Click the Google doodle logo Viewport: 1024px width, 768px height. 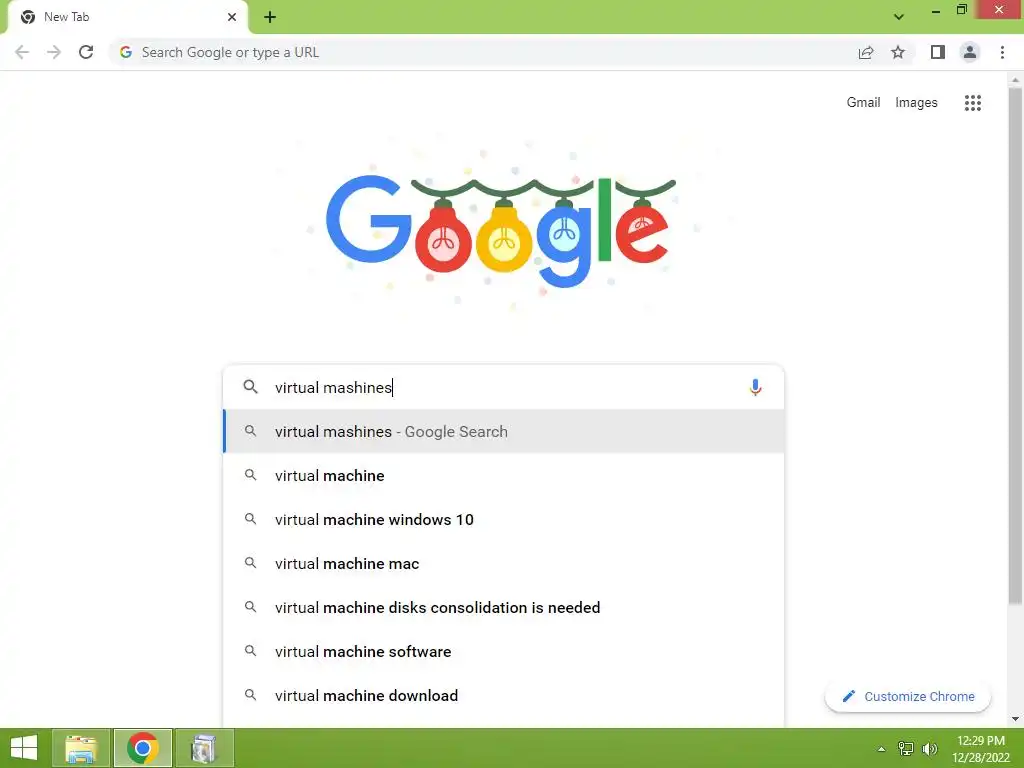pyautogui.click(x=501, y=226)
